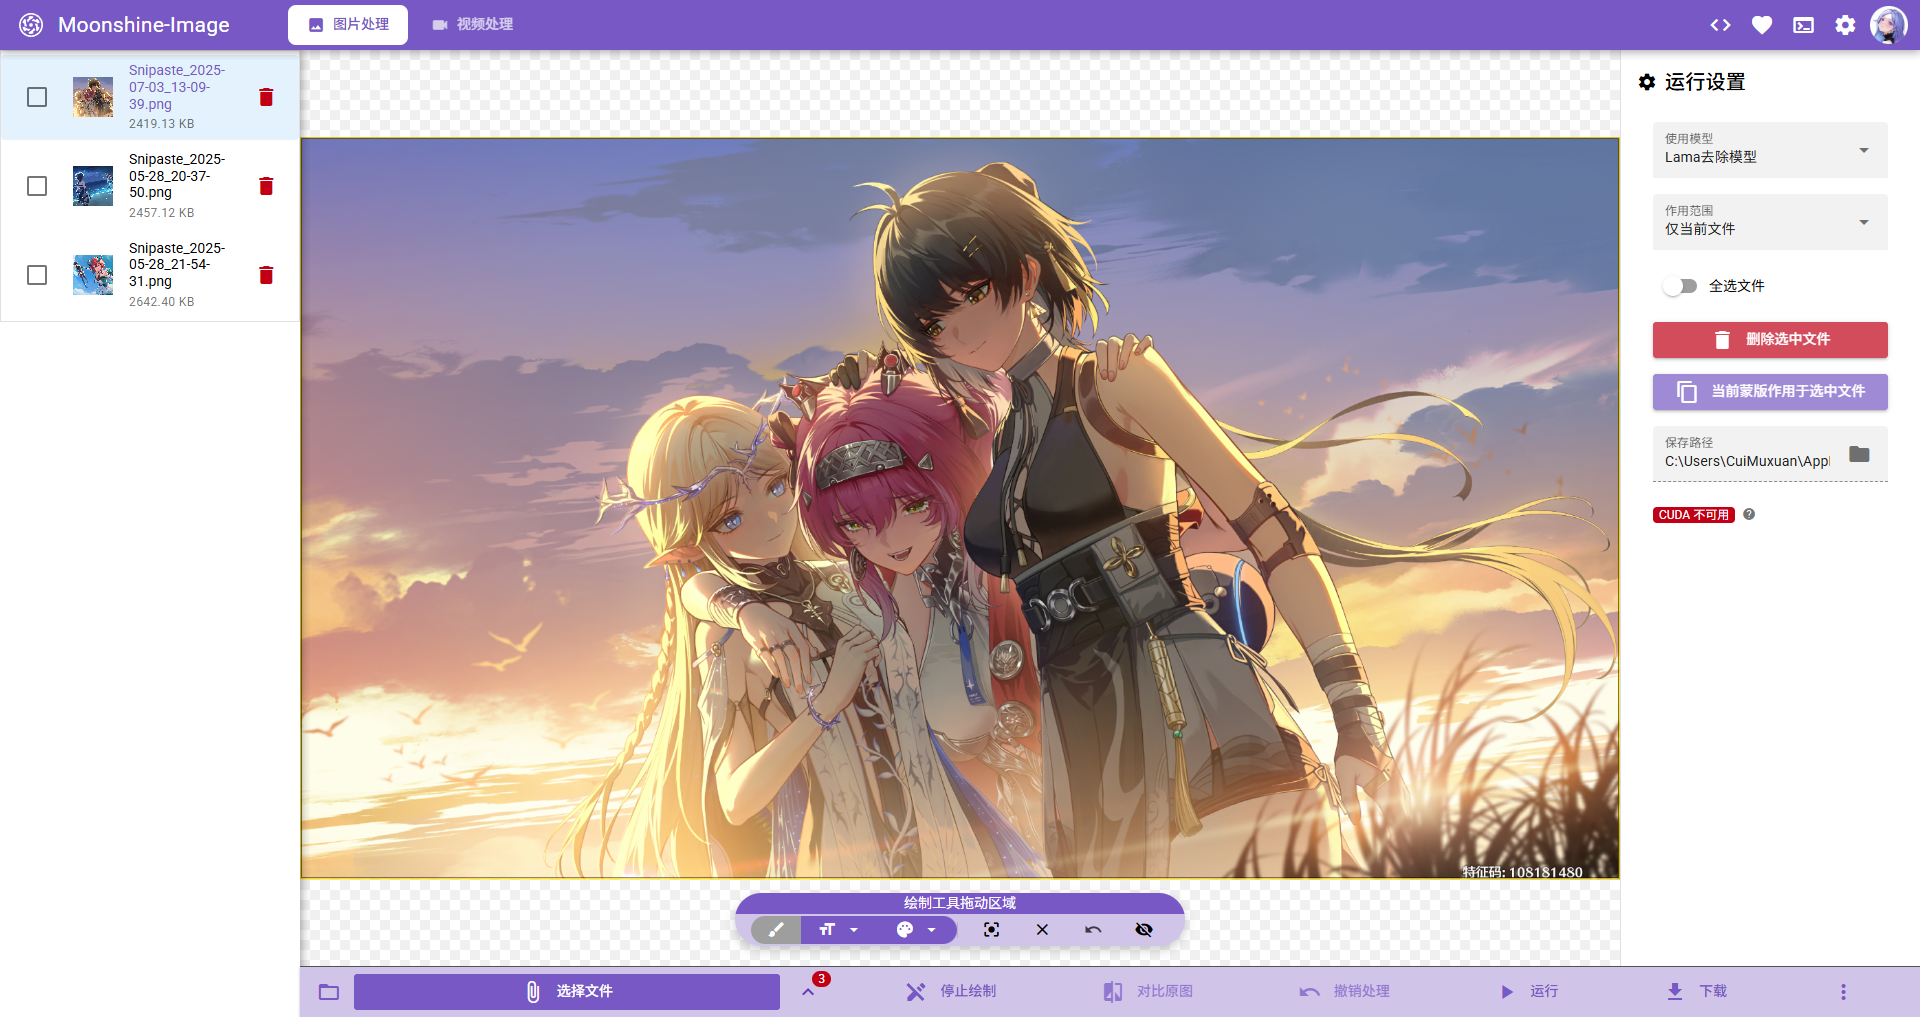Open the 使用模型 dropdown
The width and height of the screenshot is (1920, 1017).
[x=1769, y=150]
